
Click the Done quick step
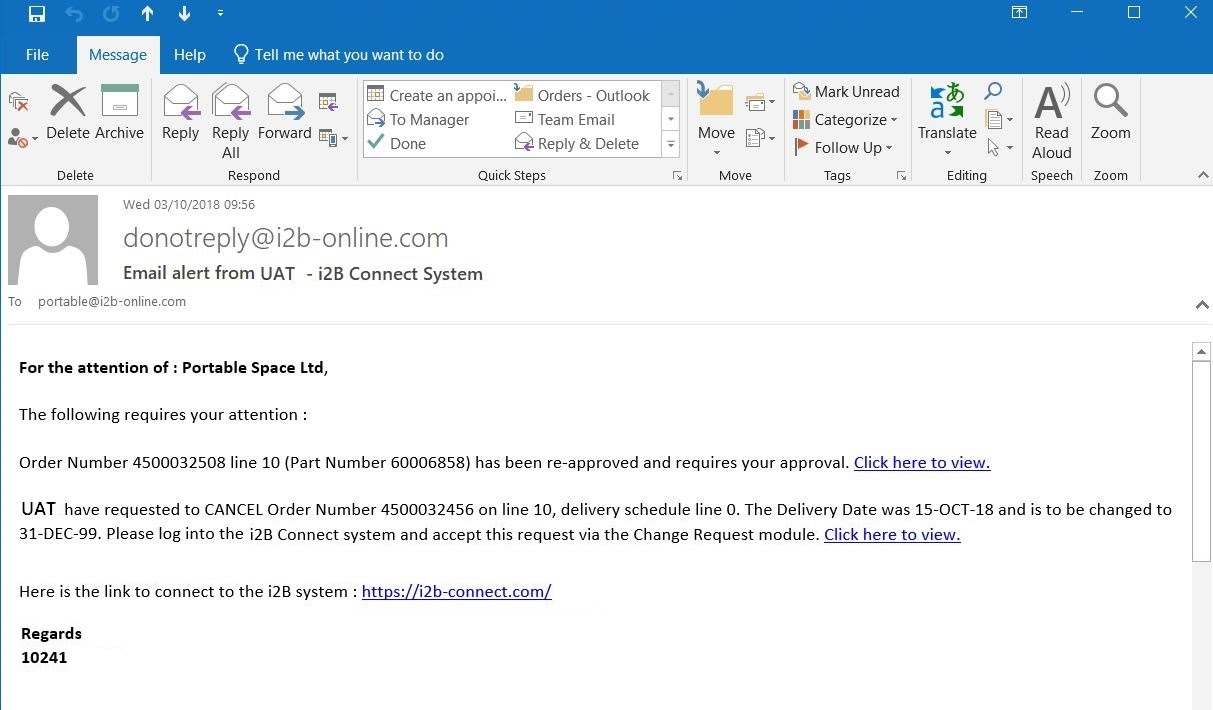click(x=397, y=143)
